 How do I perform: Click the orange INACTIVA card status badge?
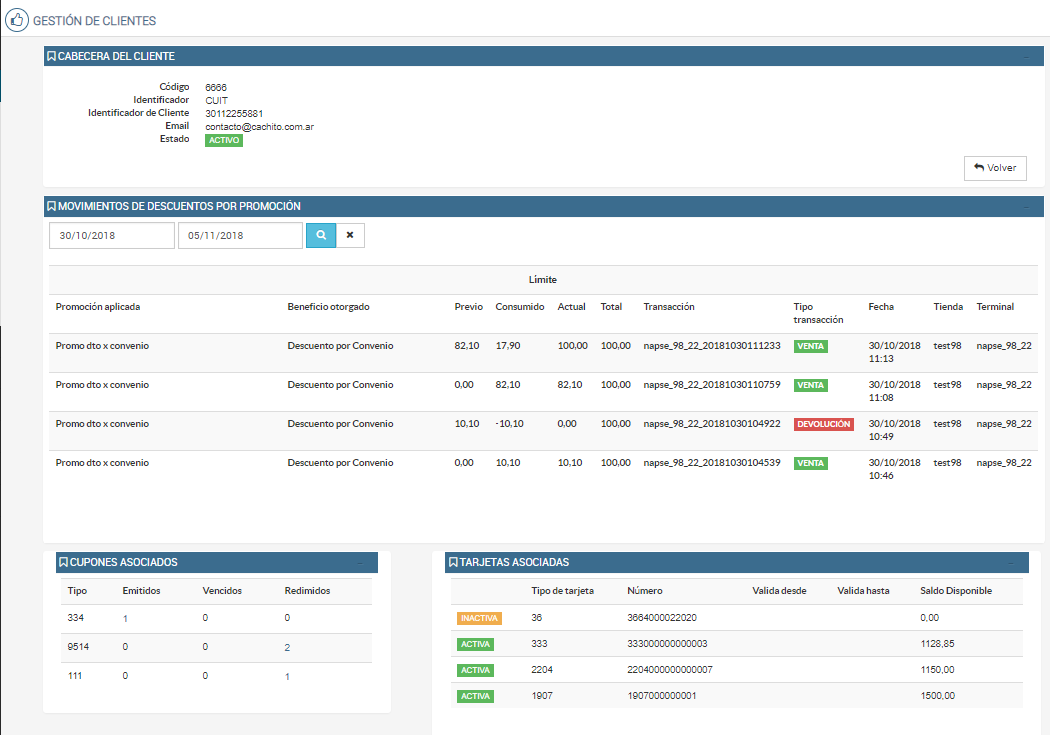coord(479,618)
